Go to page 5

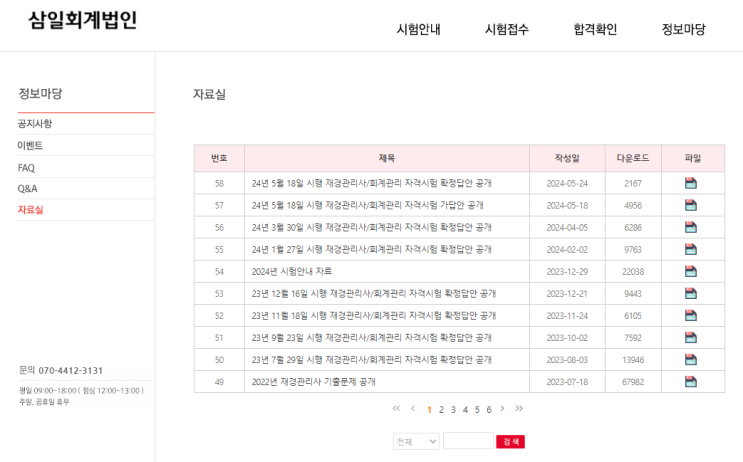click(477, 409)
